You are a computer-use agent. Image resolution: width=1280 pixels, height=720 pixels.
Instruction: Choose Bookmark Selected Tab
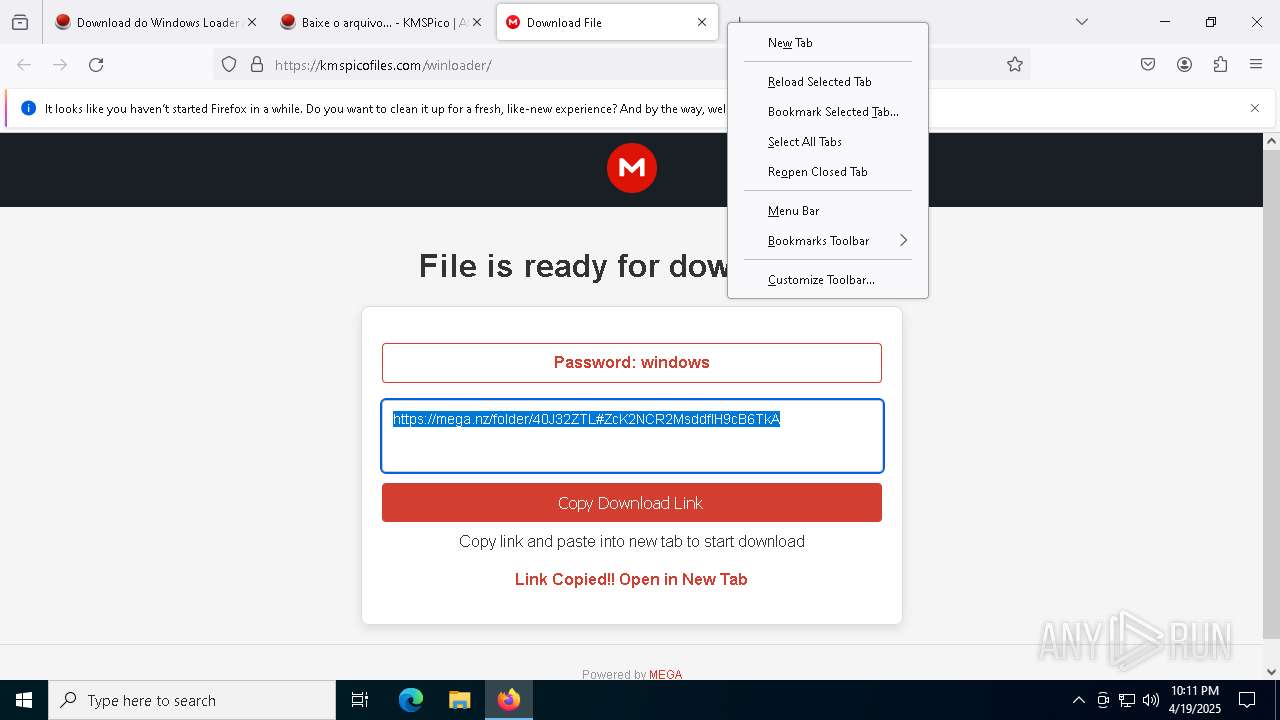click(x=828, y=112)
